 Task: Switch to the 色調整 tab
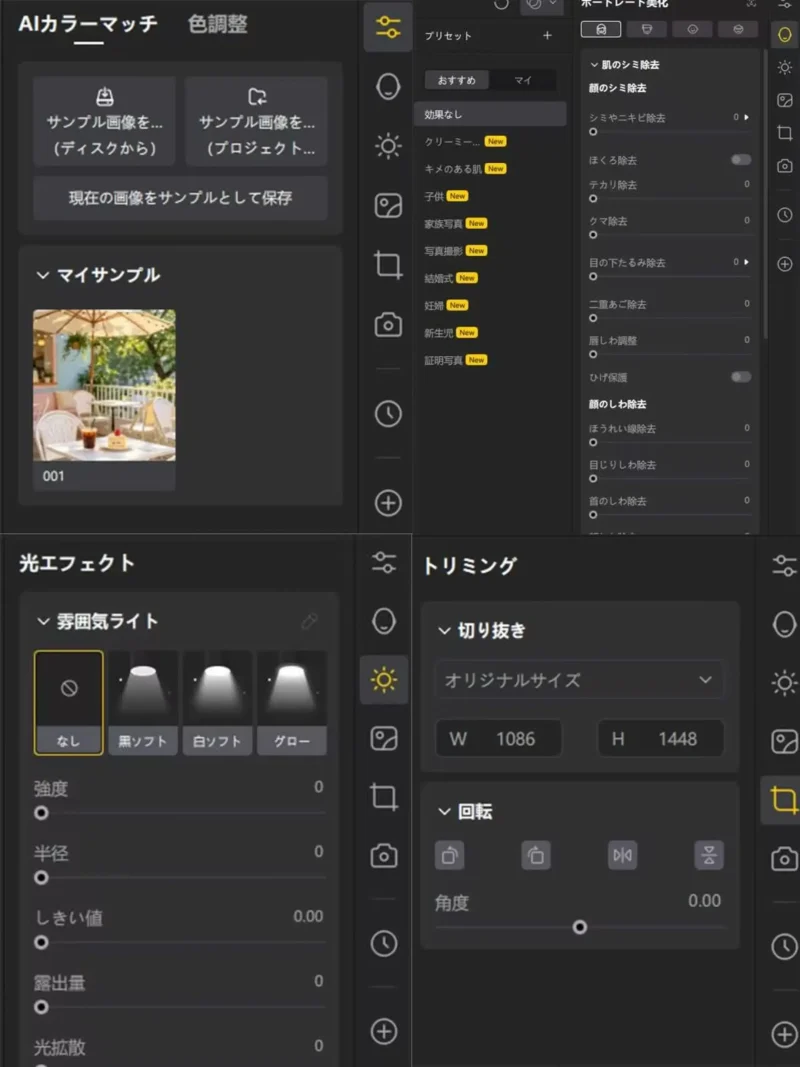[x=218, y=24]
